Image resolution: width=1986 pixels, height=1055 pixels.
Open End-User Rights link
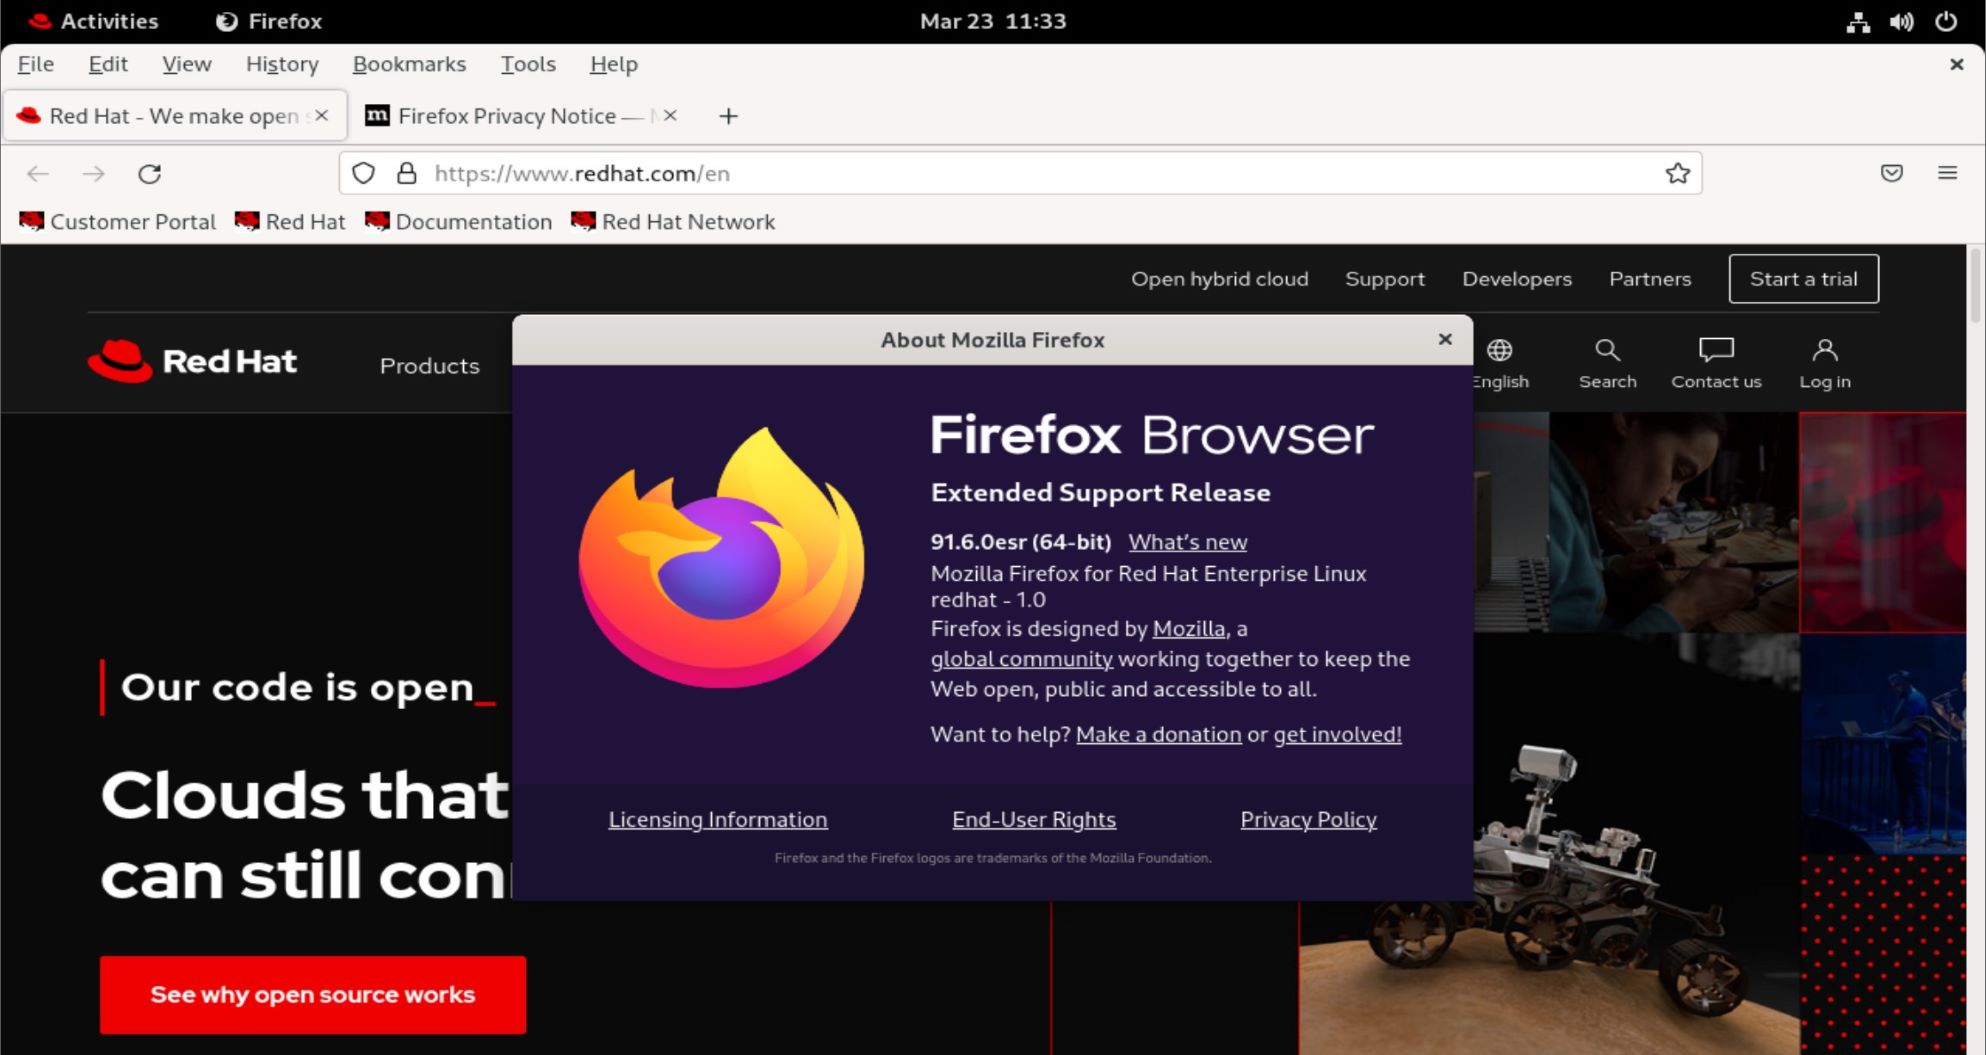(x=1034, y=819)
